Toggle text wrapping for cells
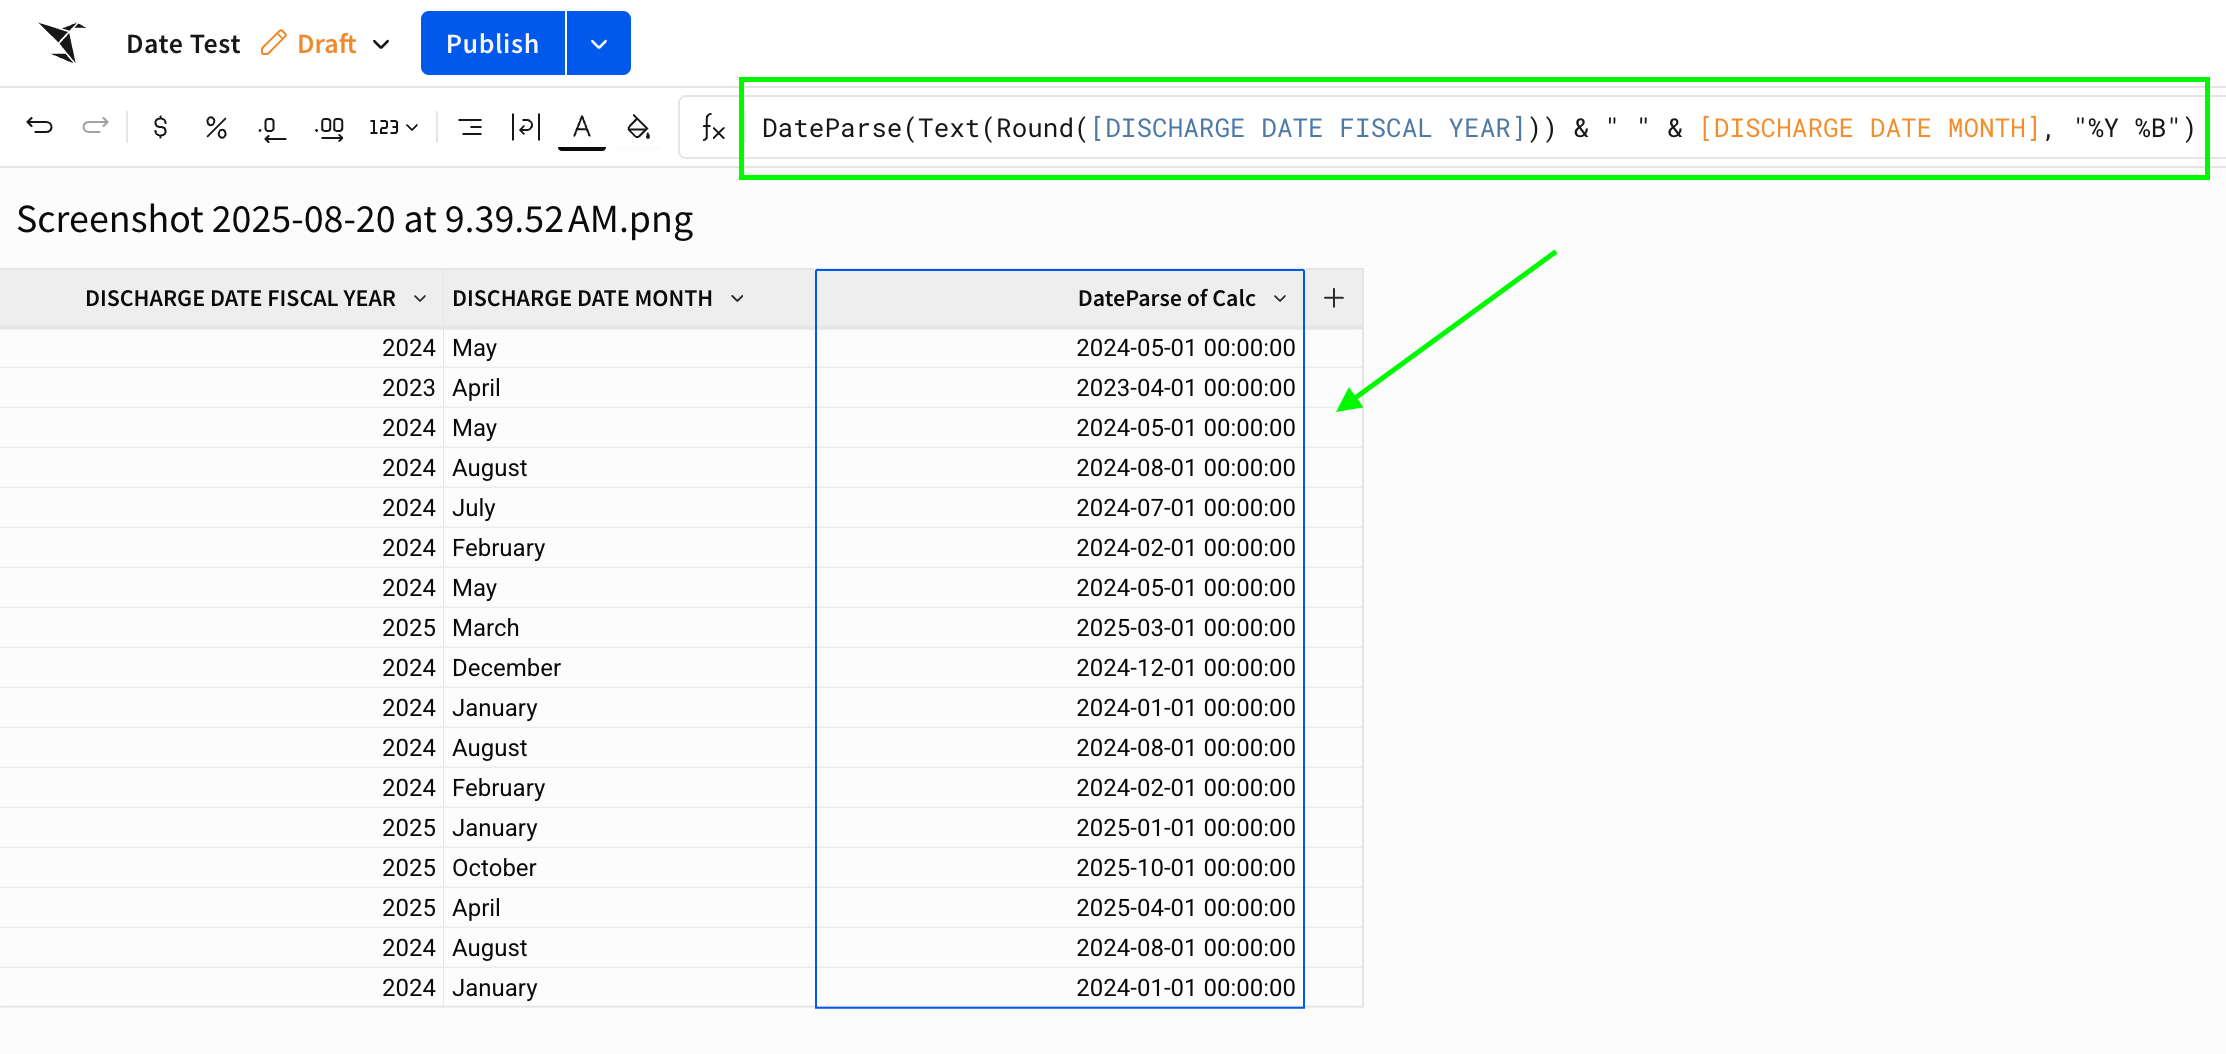The height and width of the screenshot is (1054, 2226). (x=525, y=127)
